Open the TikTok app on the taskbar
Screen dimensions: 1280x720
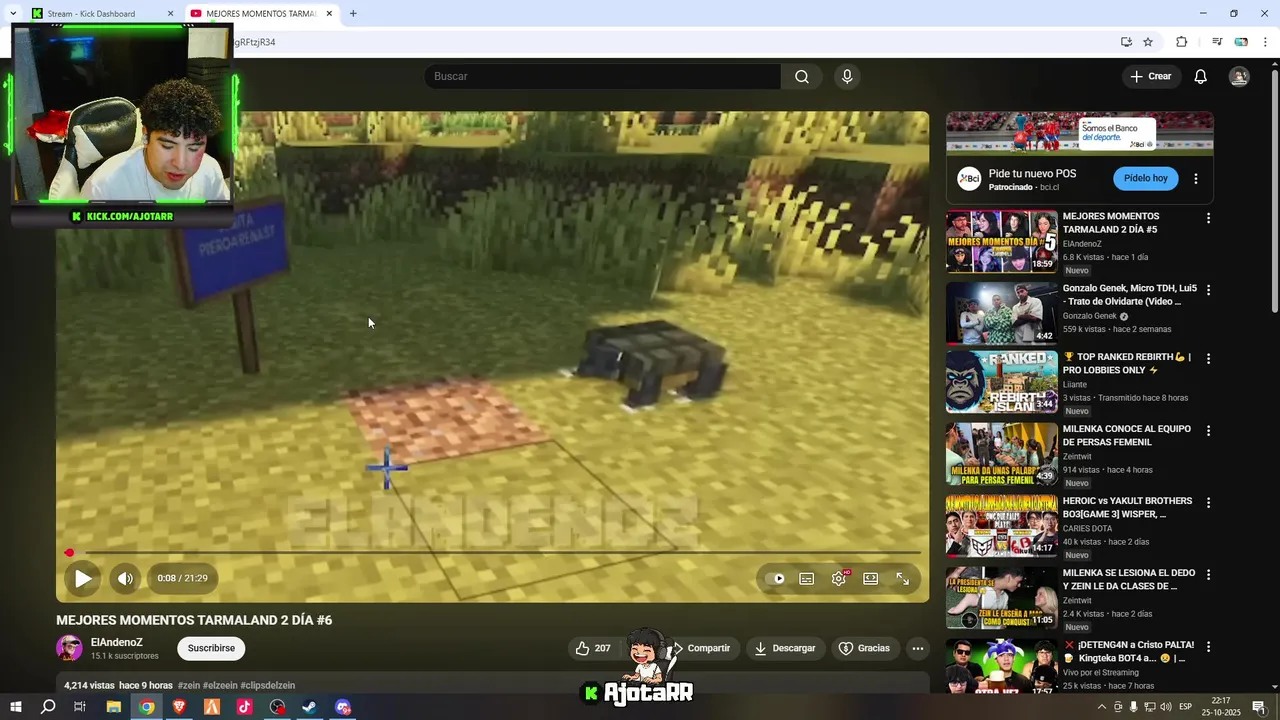click(x=245, y=707)
